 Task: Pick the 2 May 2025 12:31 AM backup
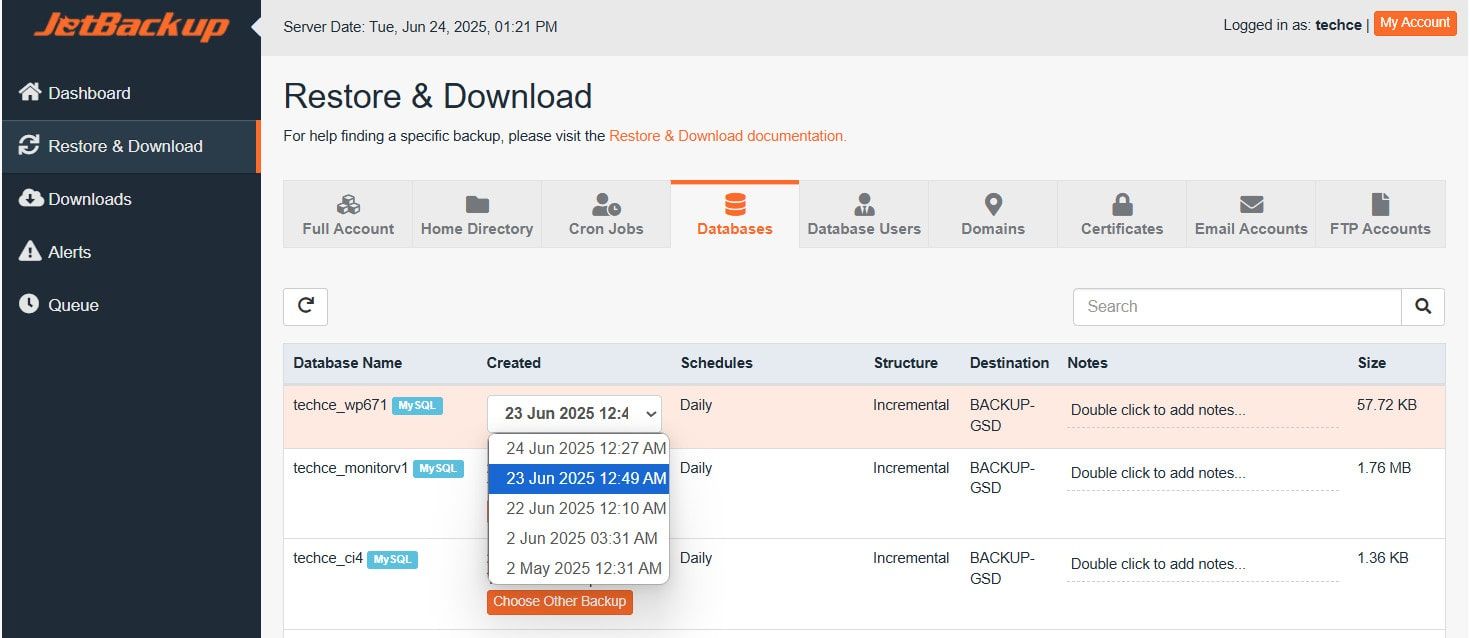583,568
